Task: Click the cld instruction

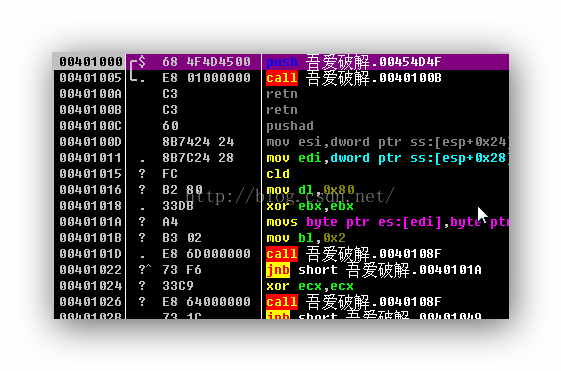Action: [x=278, y=174]
